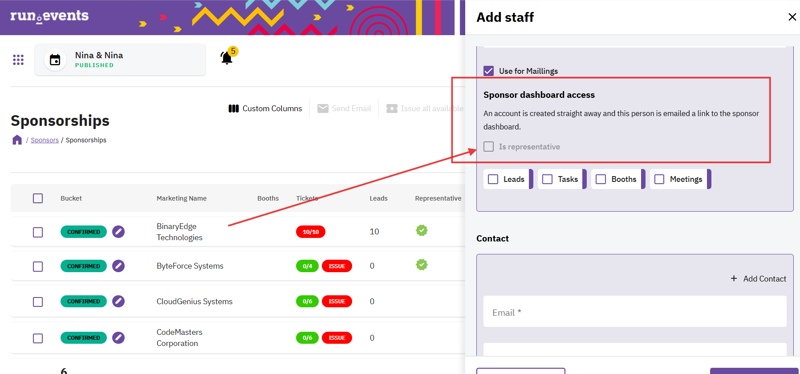Image resolution: width=800 pixels, height=374 pixels.
Task: Click BinaryEdge 10/10 tickets badge
Action: pos(311,232)
